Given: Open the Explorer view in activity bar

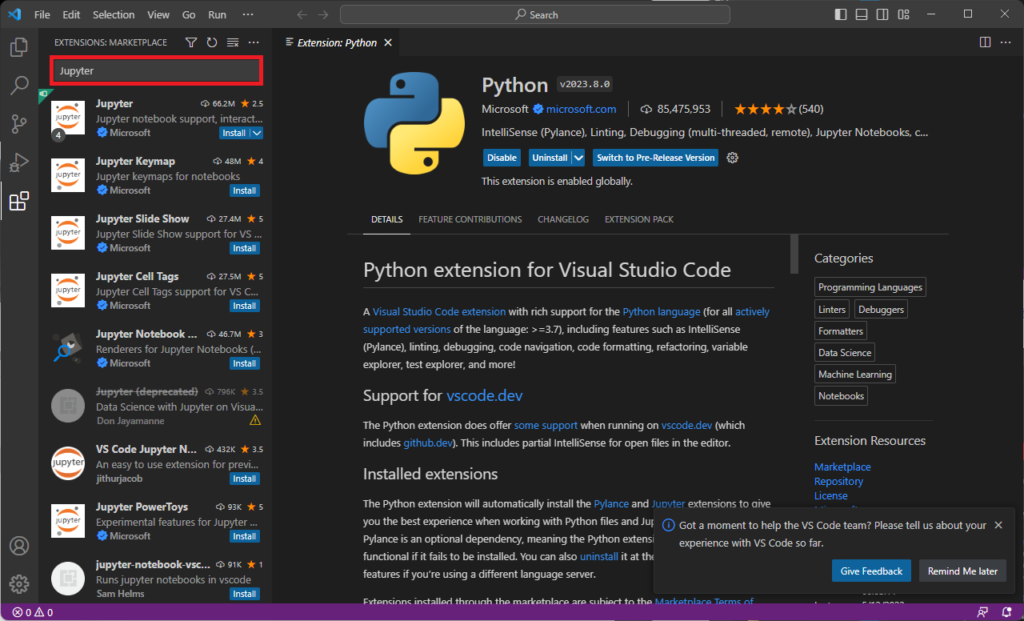Looking at the screenshot, I should pos(19,47).
